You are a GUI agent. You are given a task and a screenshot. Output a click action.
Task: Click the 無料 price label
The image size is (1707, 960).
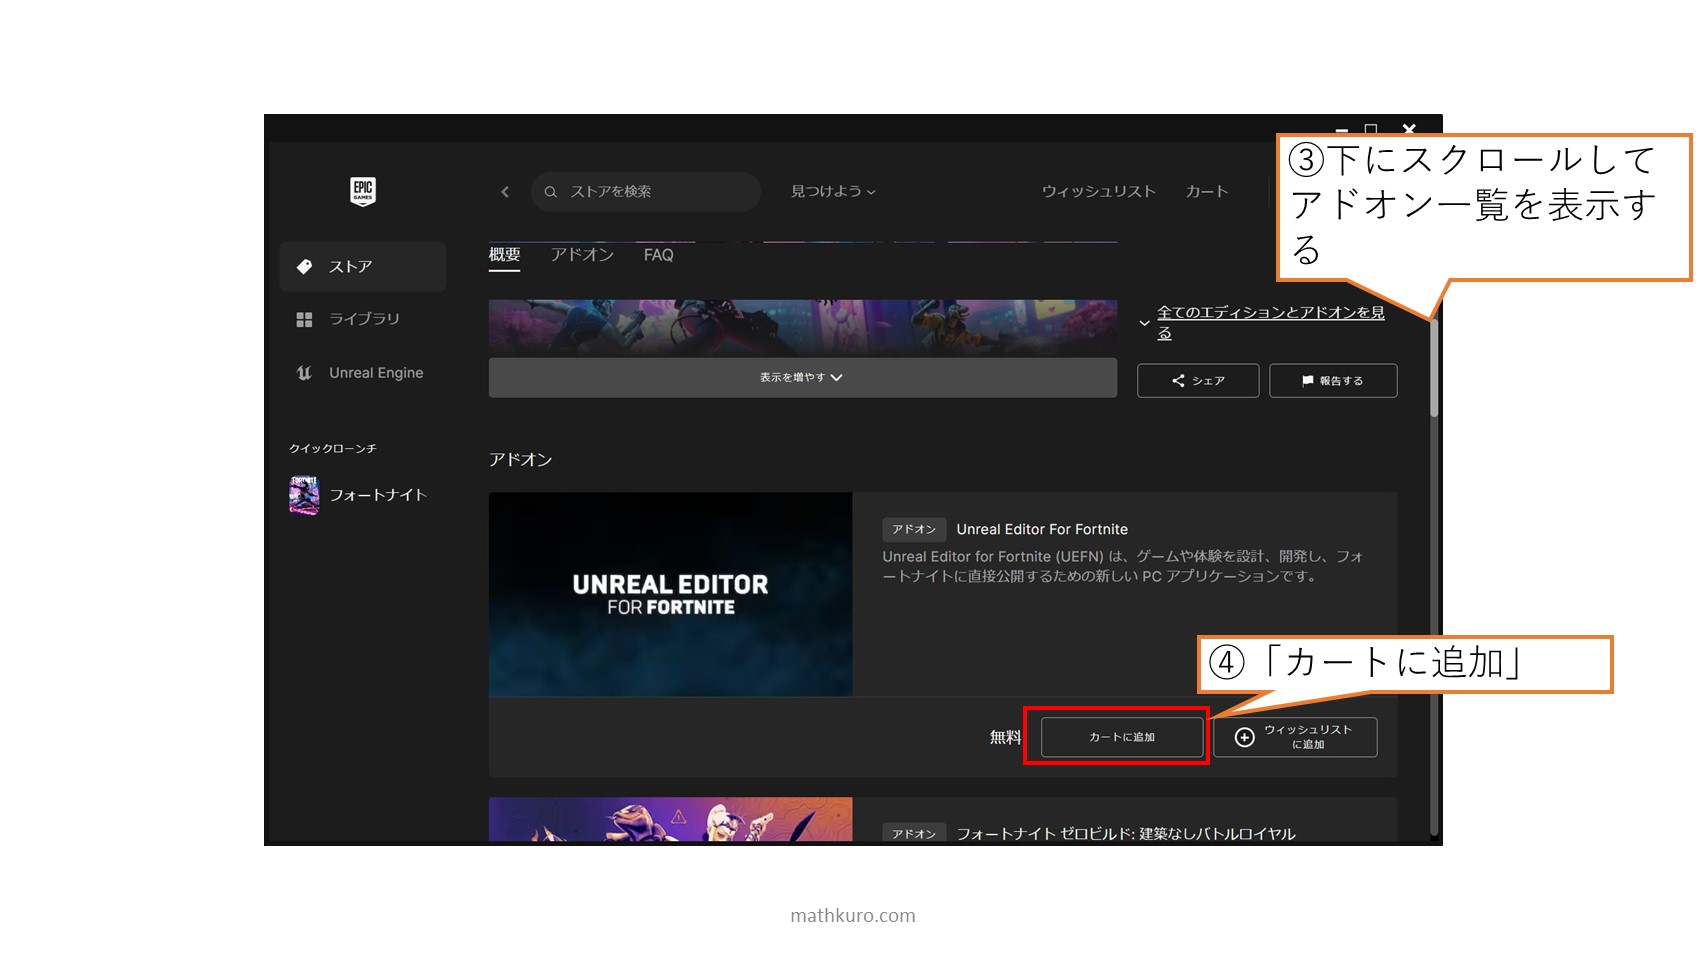(1005, 737)
